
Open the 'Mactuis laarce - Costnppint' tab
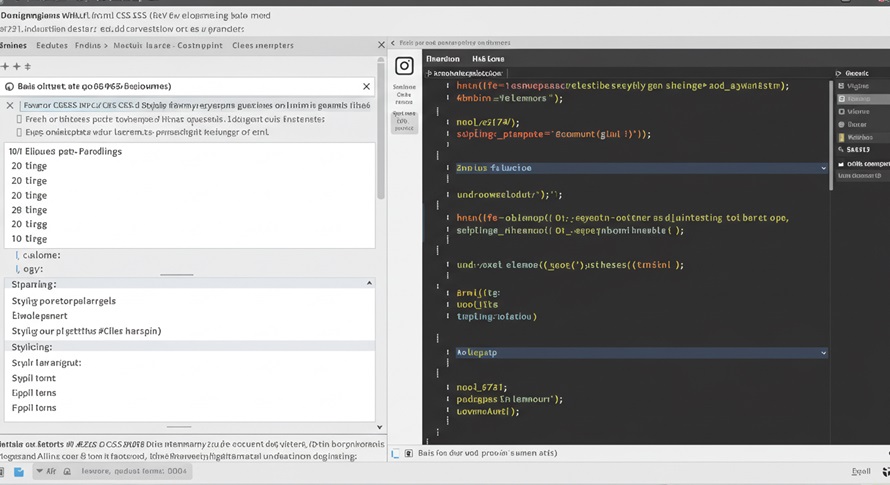click(x=168, y=45)
